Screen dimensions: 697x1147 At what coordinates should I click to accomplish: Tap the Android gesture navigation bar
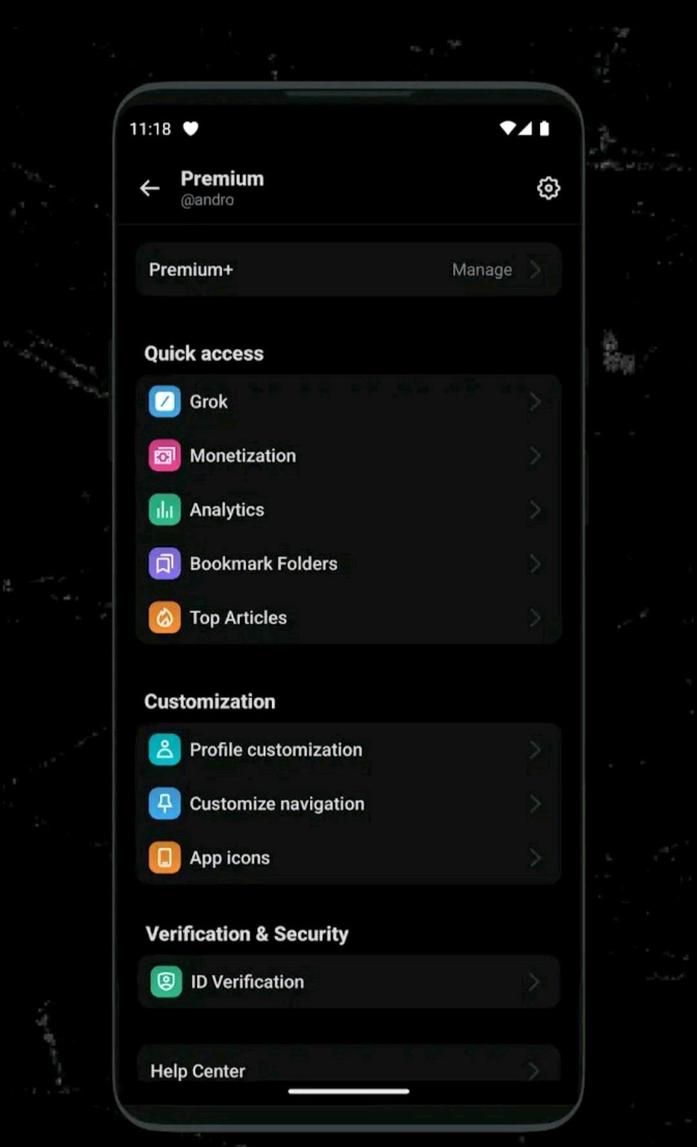[348, 1092]
